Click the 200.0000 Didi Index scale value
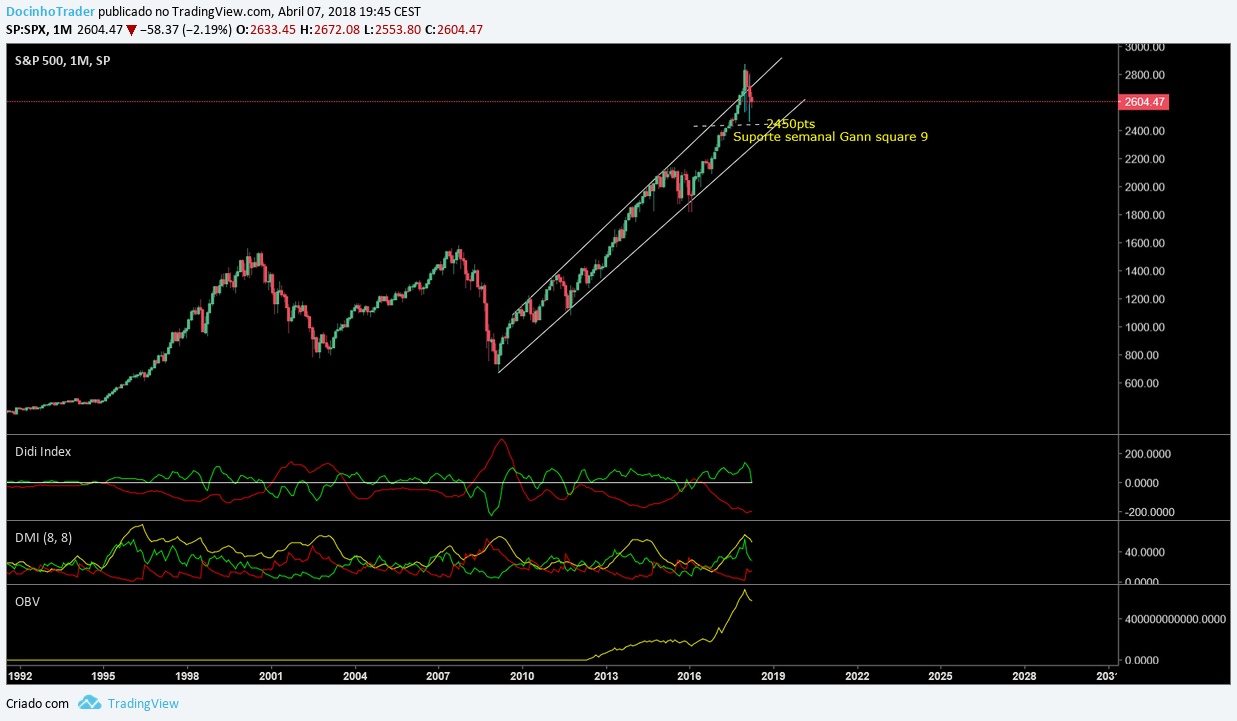The height and width of the screenshot is (721, 1237). coord(1147,454)
